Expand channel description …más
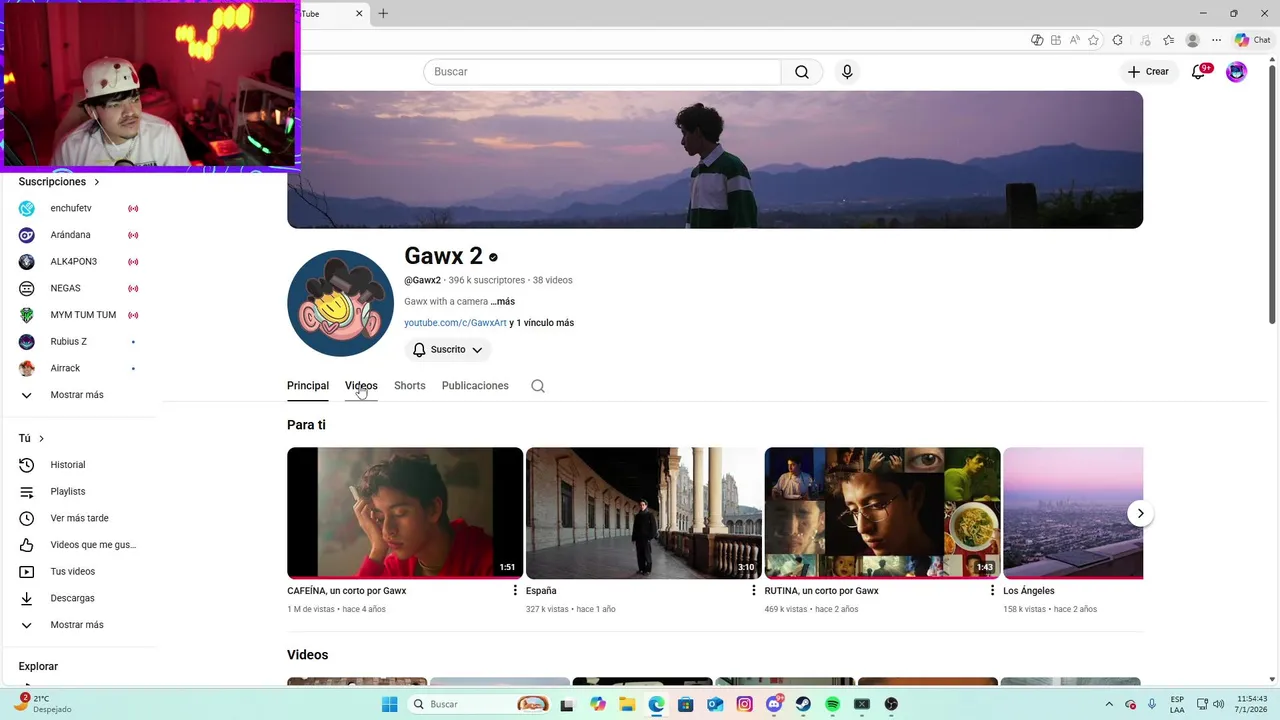The width and height of the screenshot is (1280, 720). (x=503, y=301)
